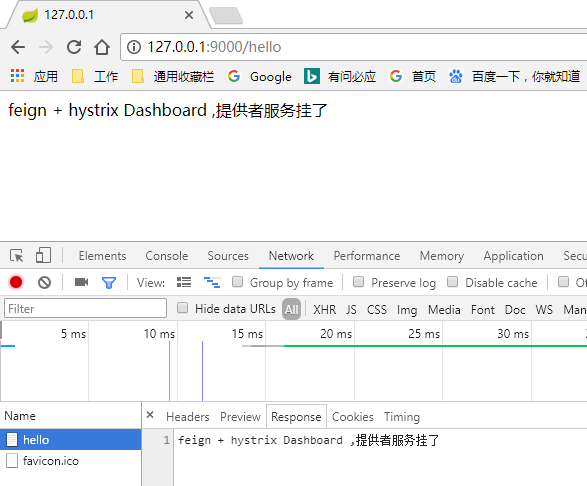587x486 pixels.
Task: Open the 工作 bookmarks folder
Action: click(x=95, y=76)
